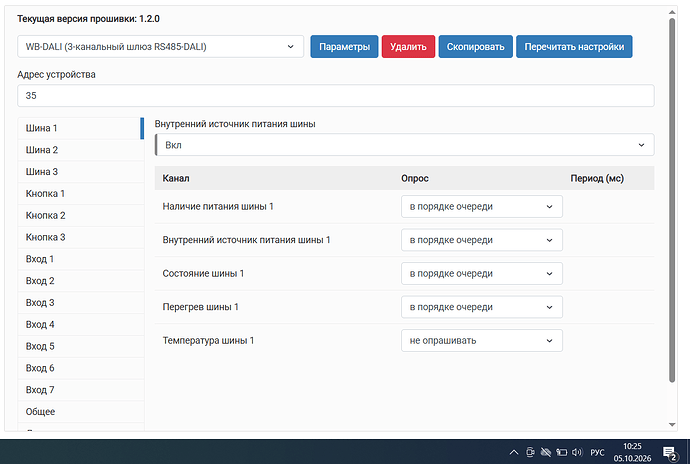Open the WB-DALI device type dropdown
Screen dimensions: 690x464
pyautogui.click(x=161, y=47)
